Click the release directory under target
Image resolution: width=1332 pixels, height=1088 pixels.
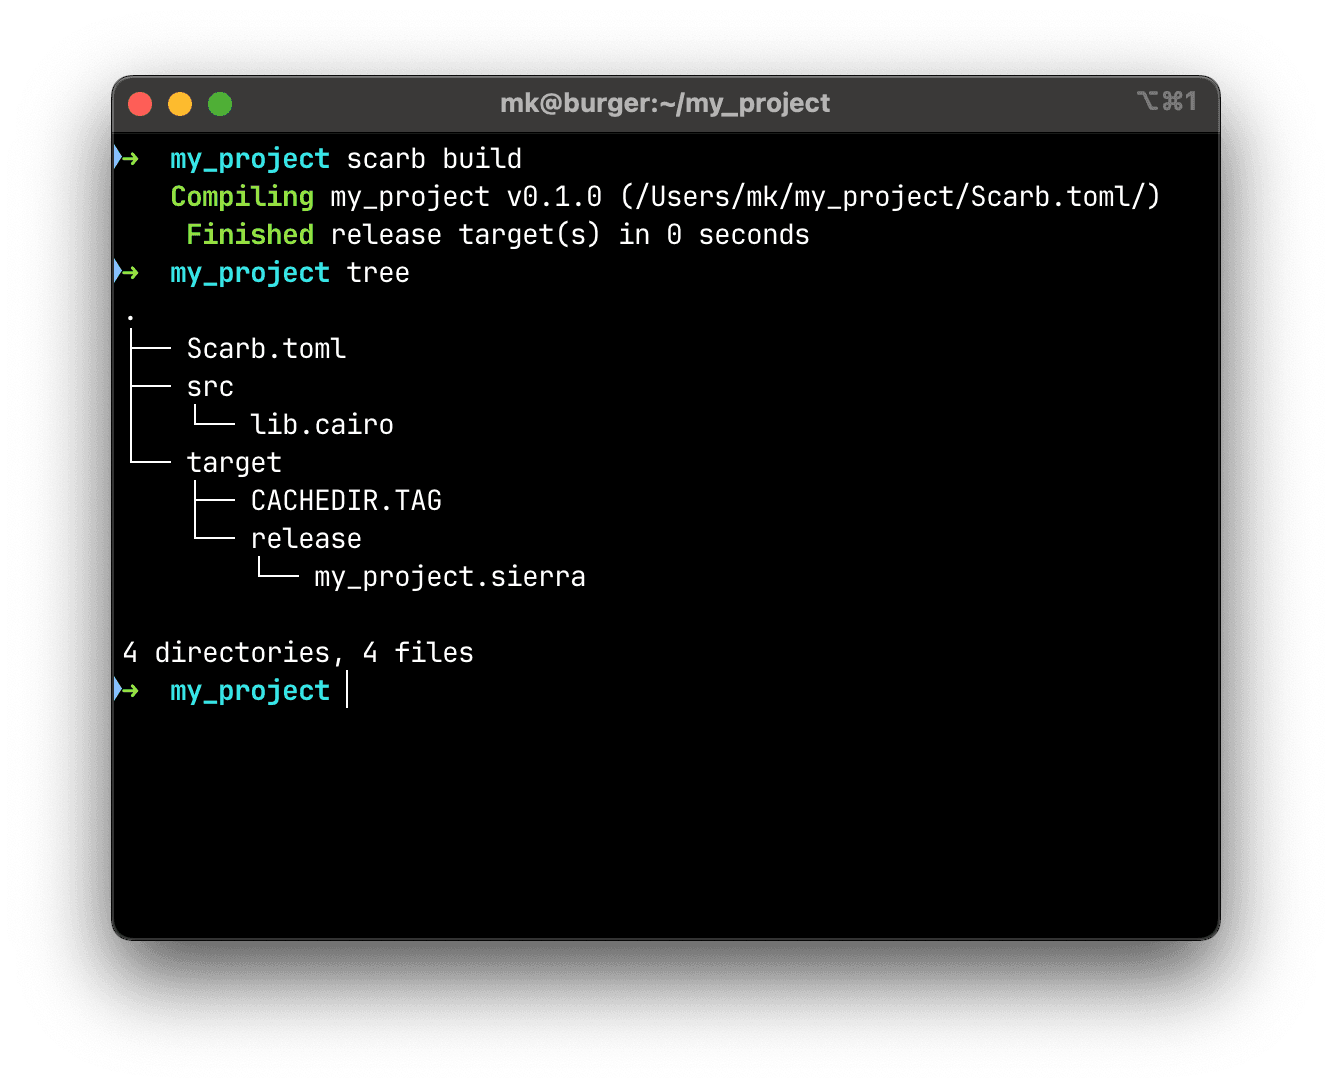(x=306, y=539)
